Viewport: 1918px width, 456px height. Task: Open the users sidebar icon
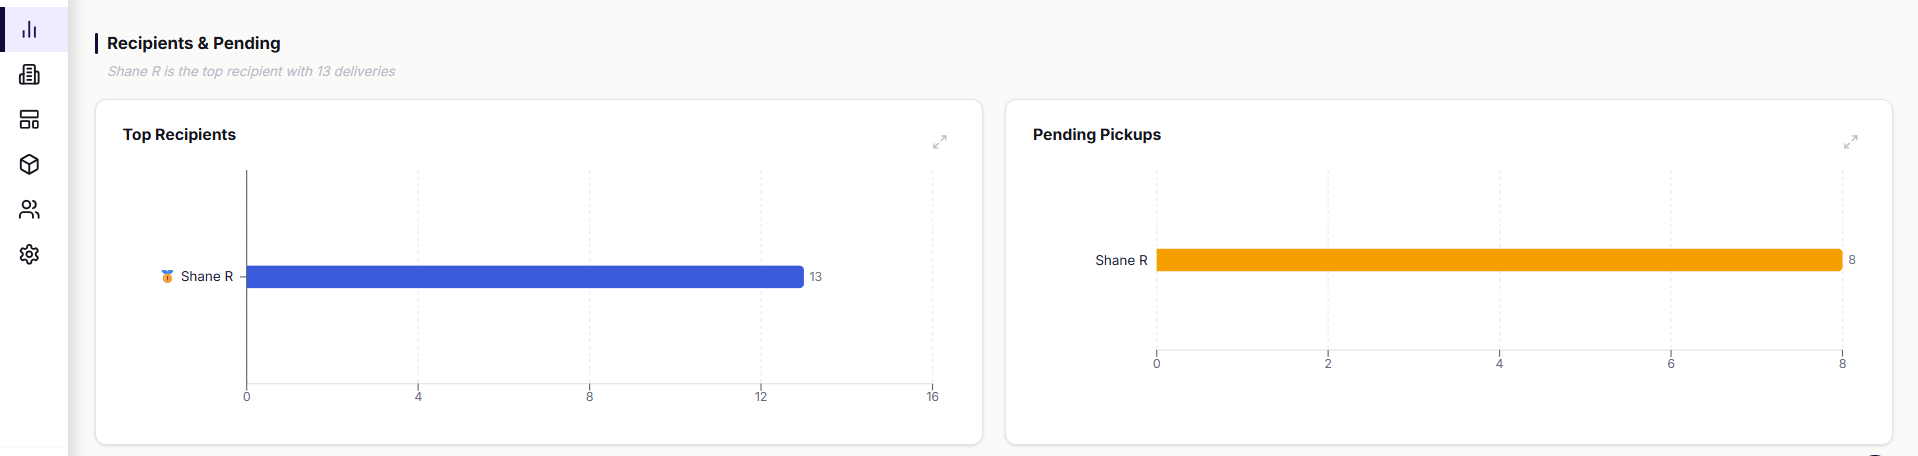pos(30,210)
